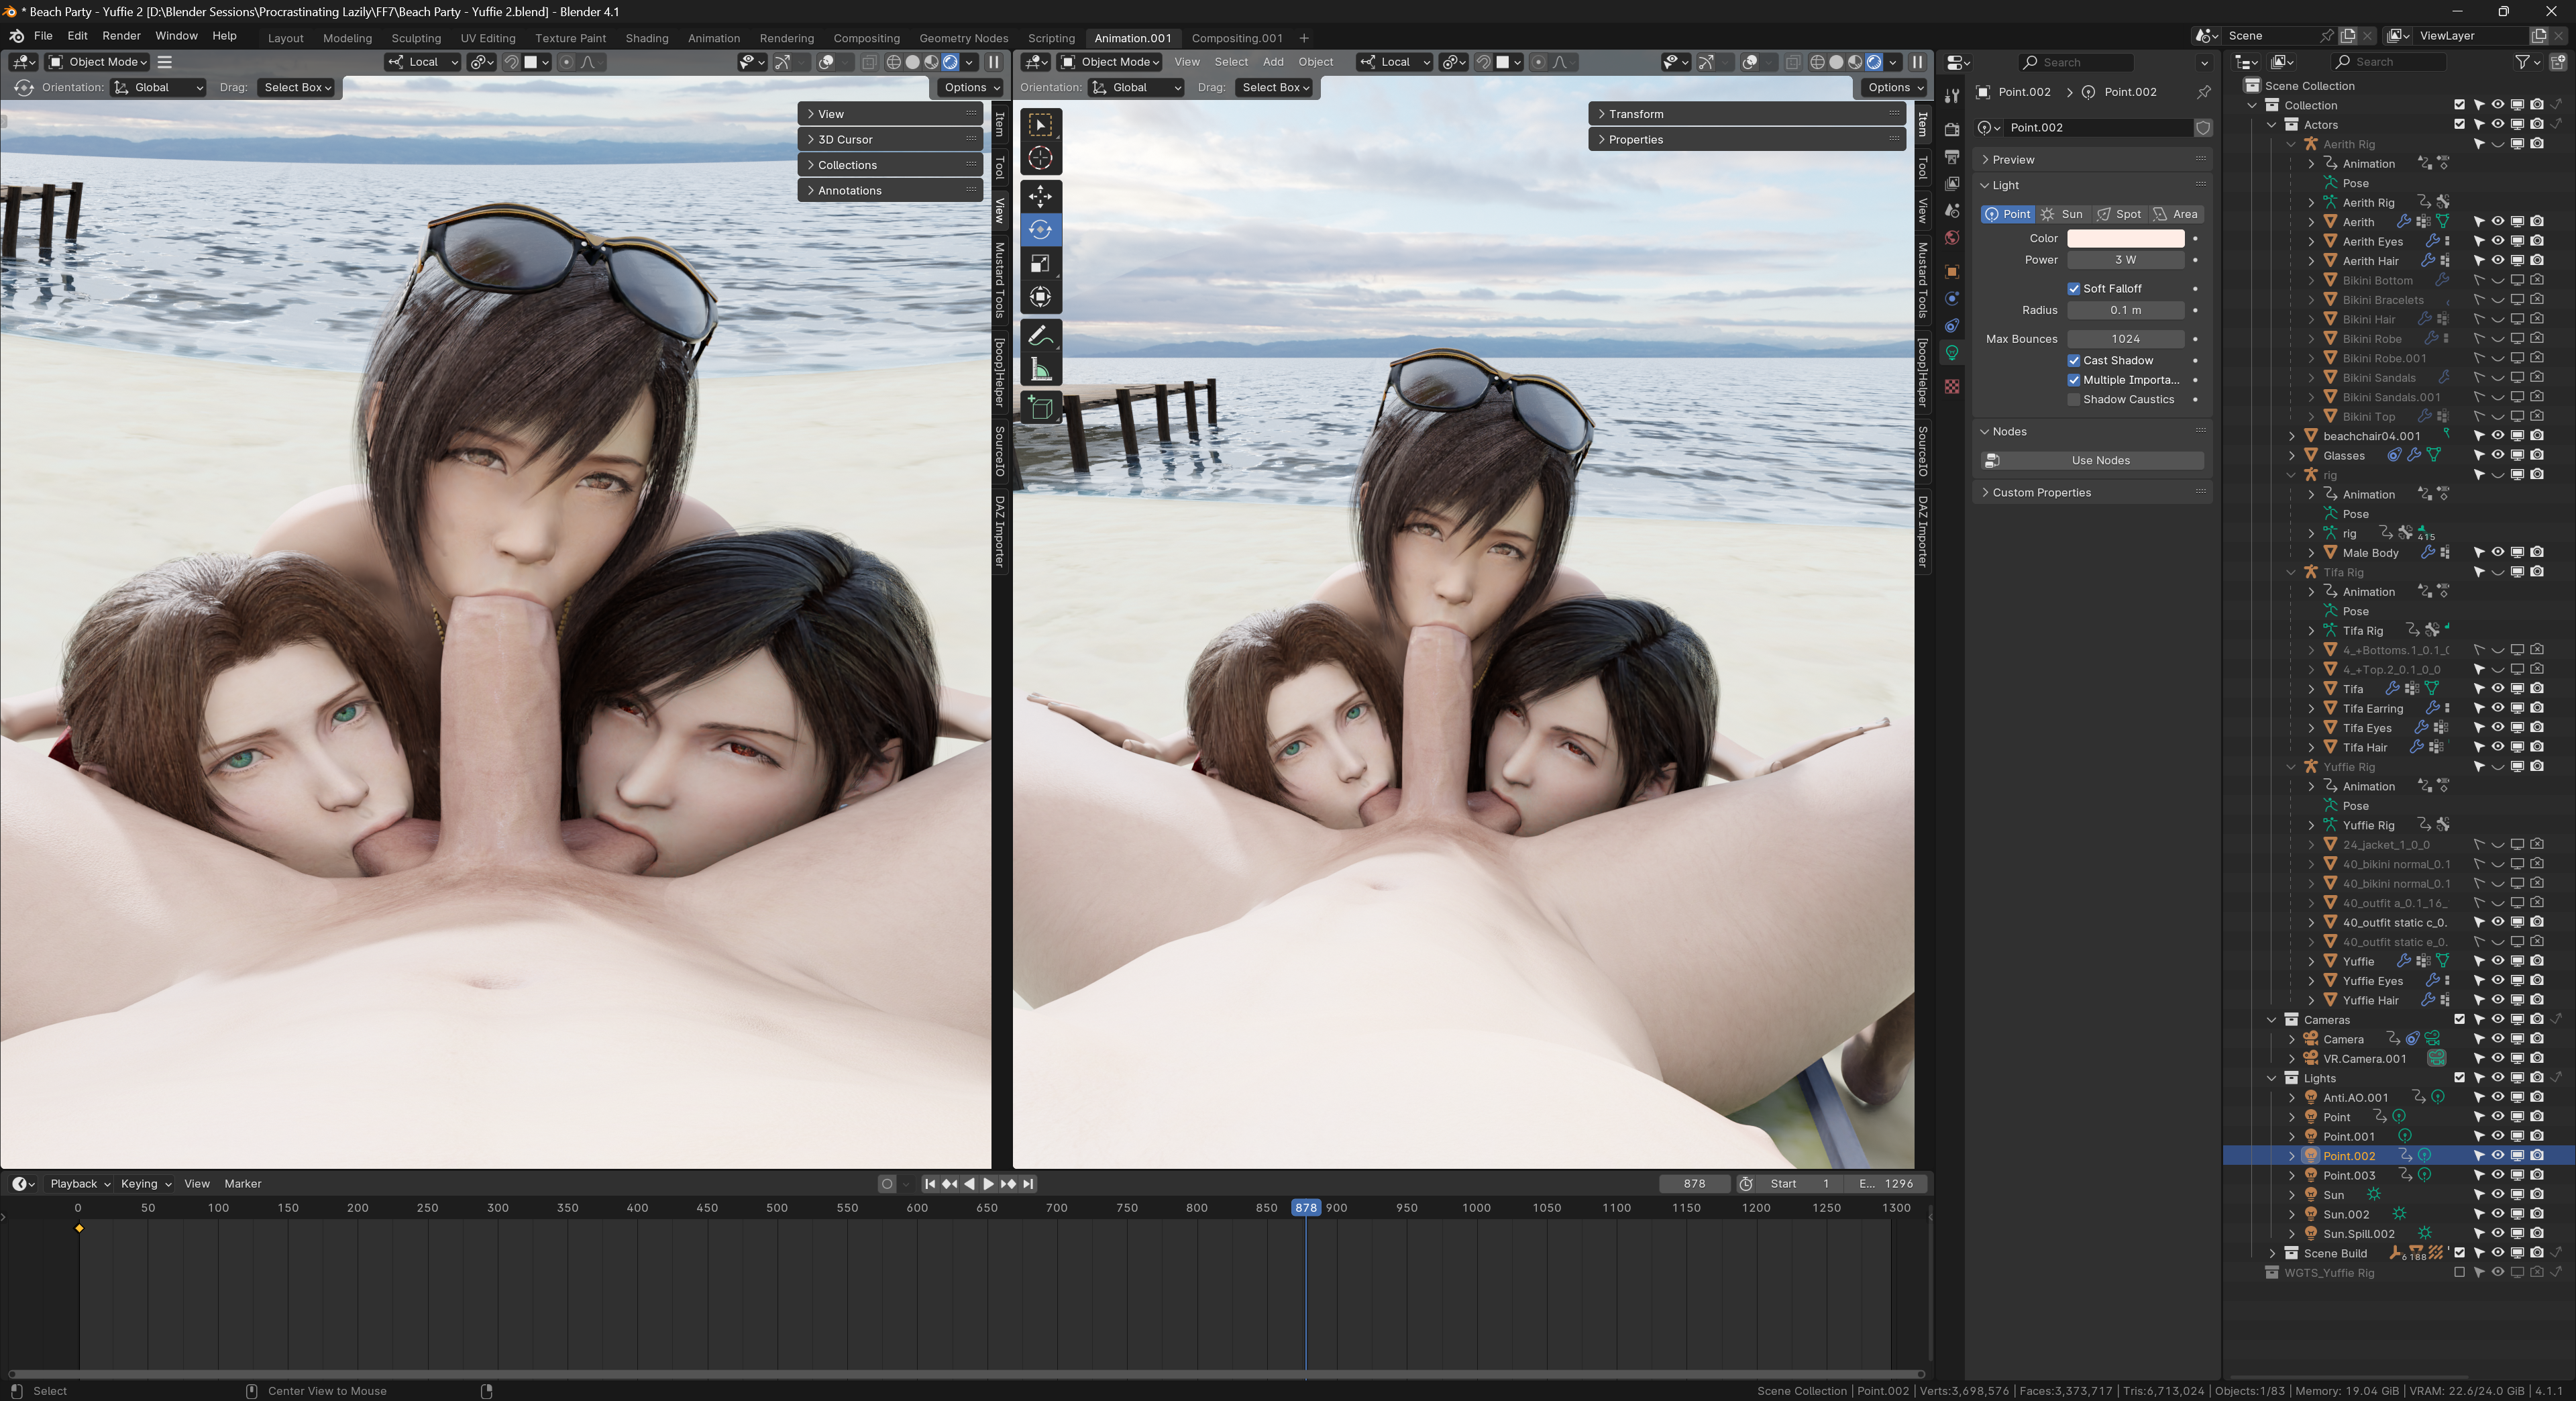
Task: Play the animation forward
Action: 988,1184
